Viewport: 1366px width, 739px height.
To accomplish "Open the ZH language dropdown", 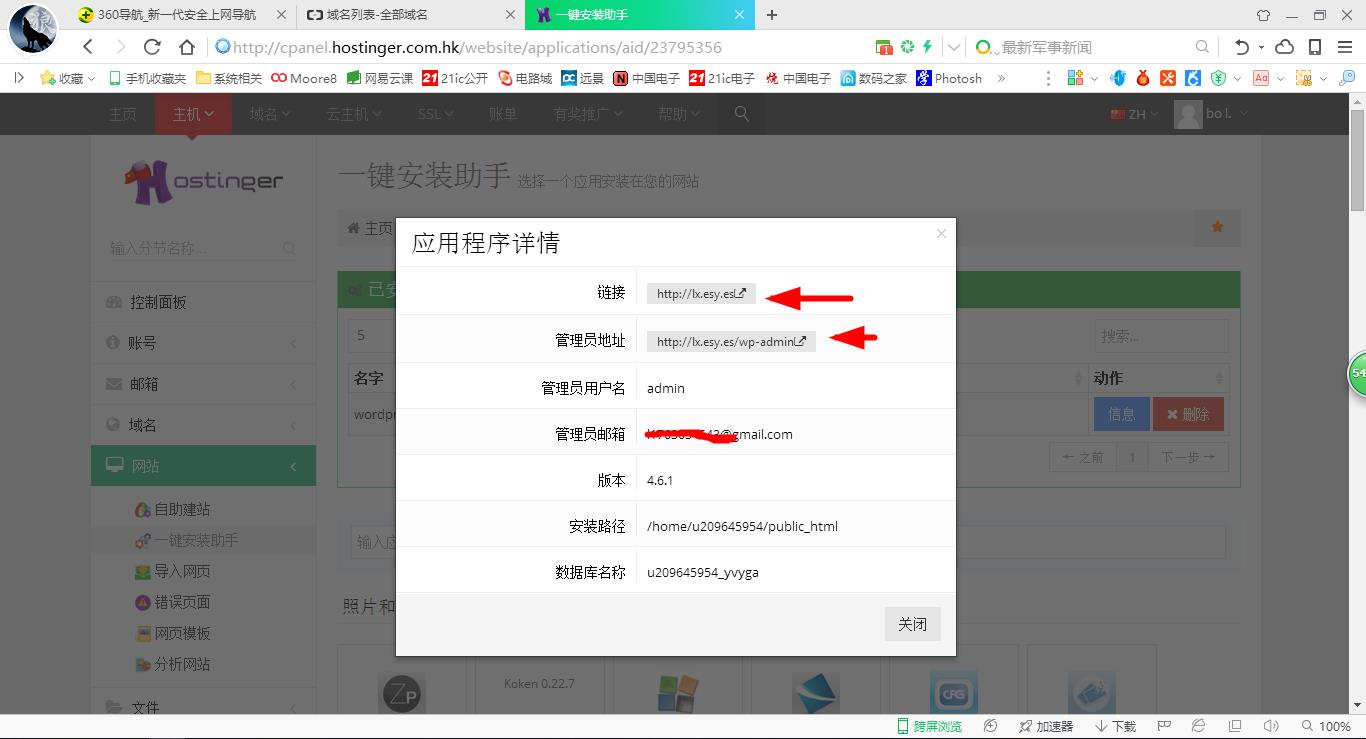I will pos(1133,113).
